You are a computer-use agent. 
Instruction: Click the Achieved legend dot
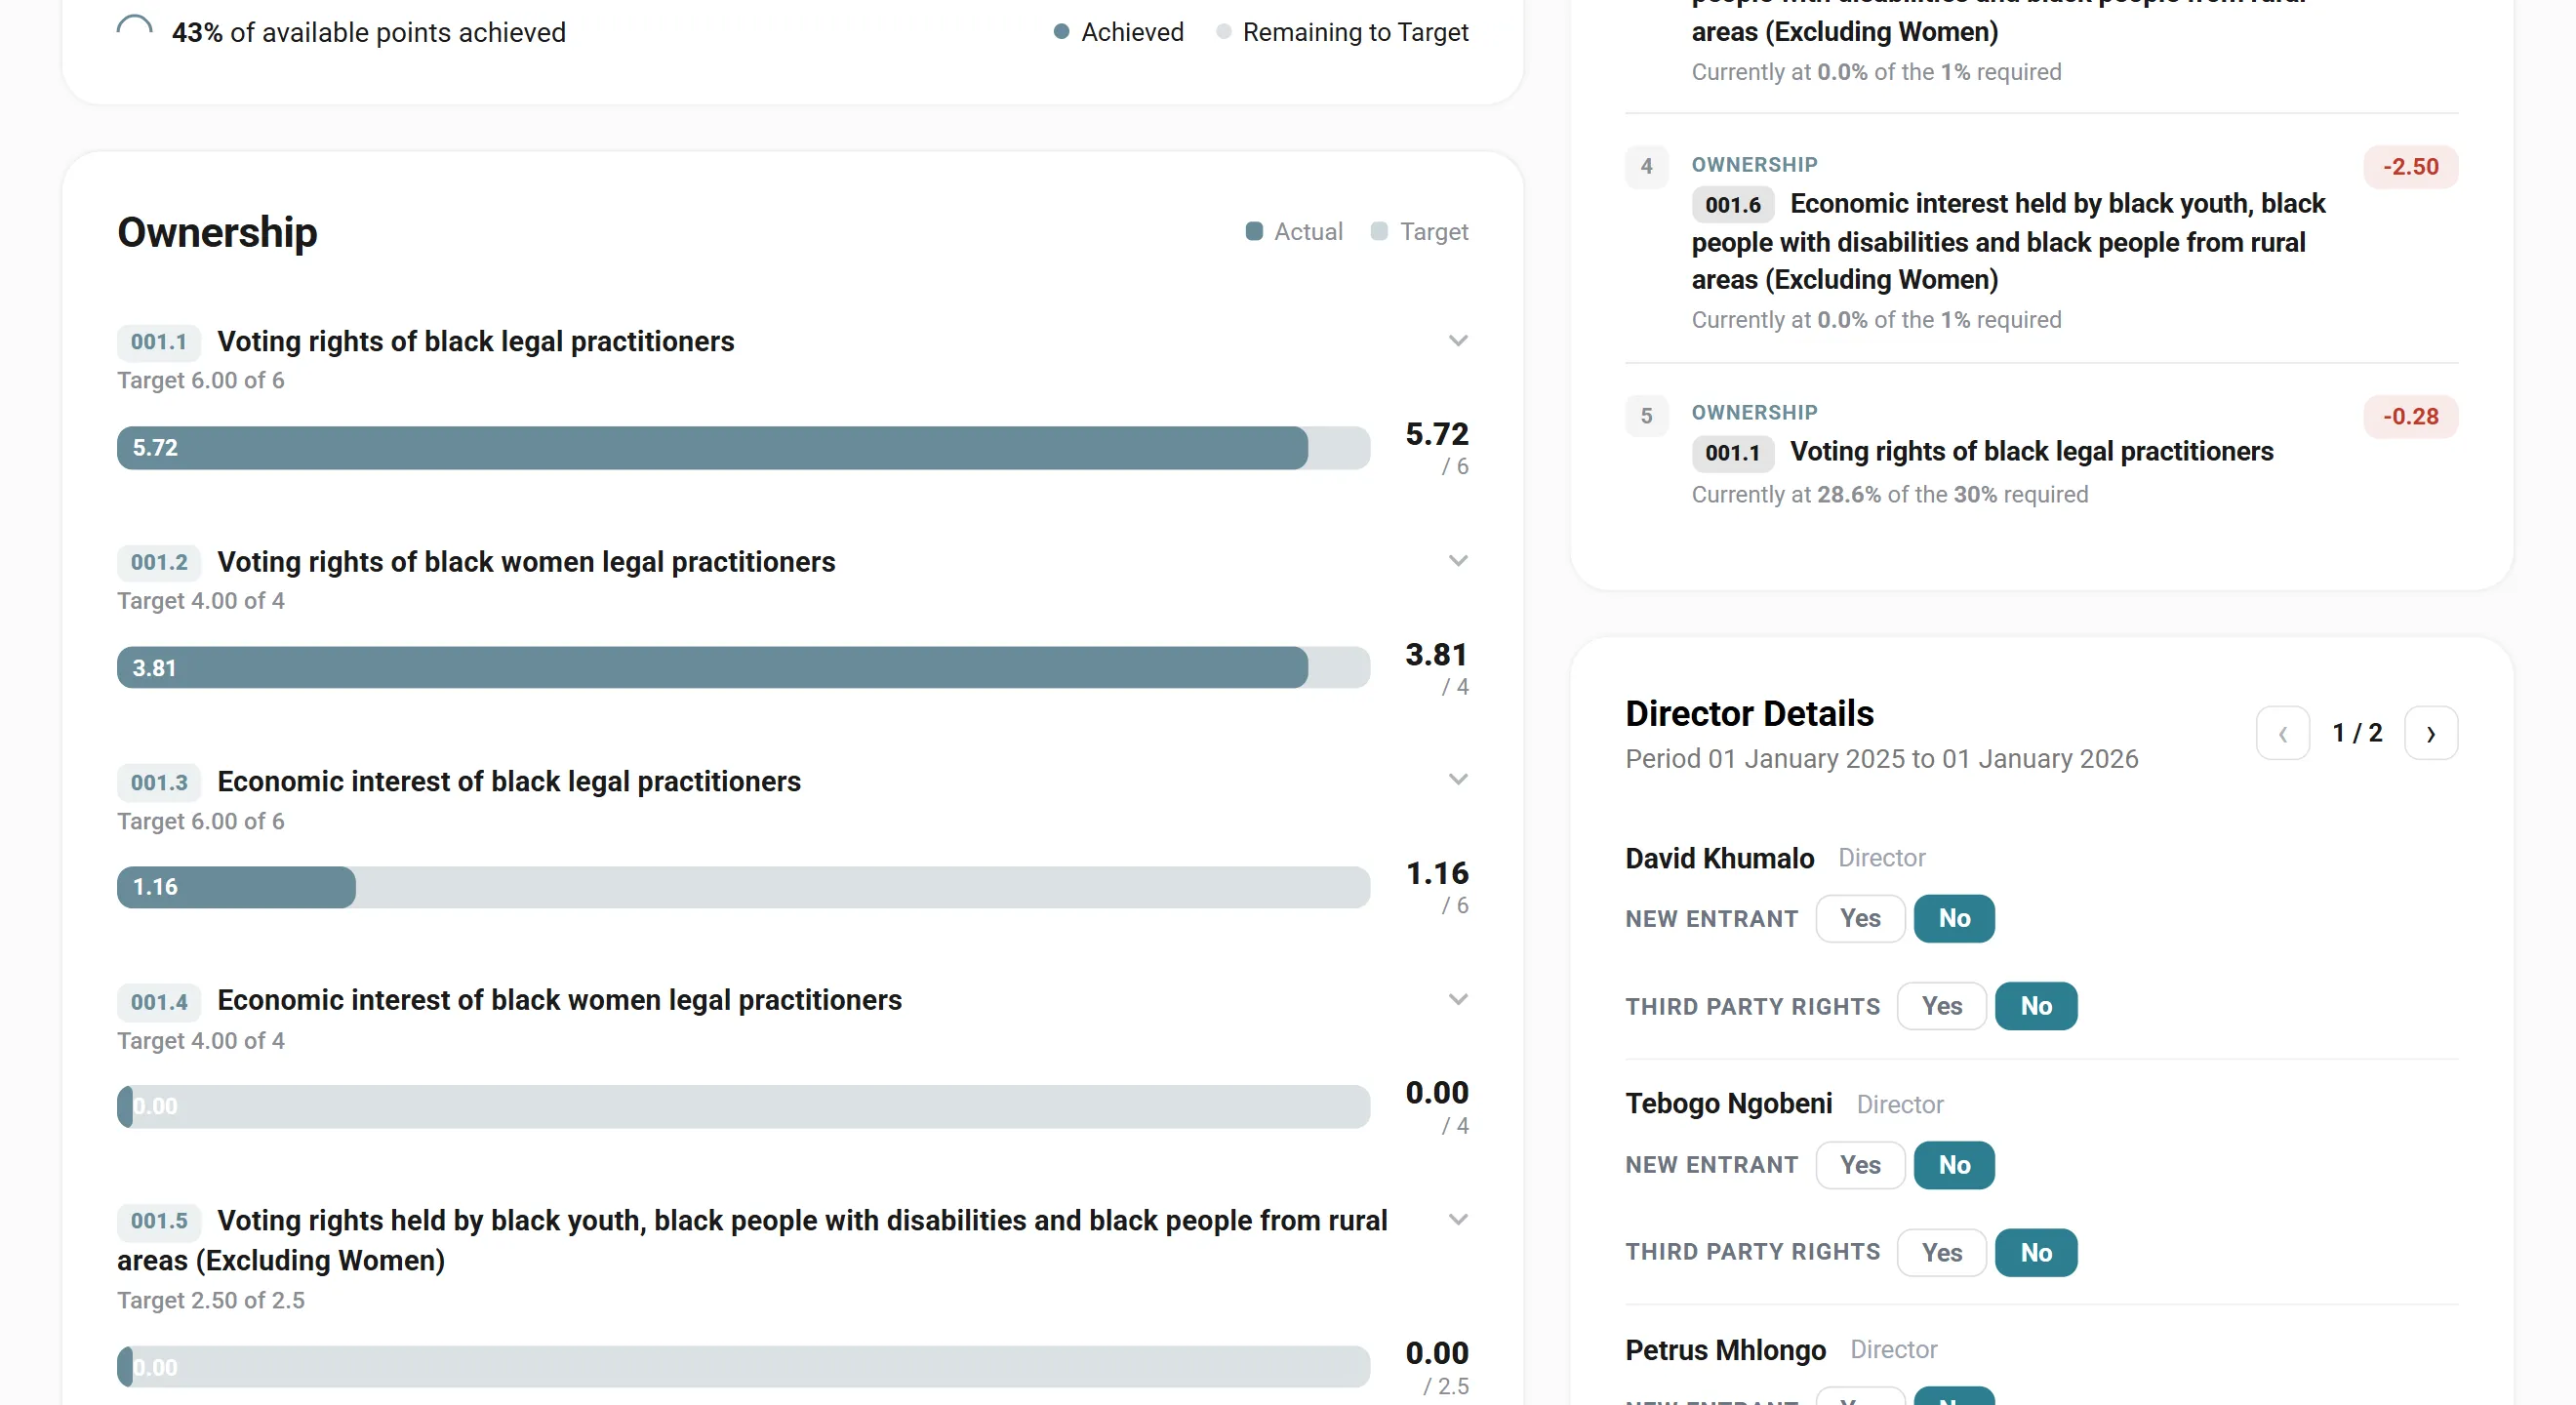[1061, 32]
